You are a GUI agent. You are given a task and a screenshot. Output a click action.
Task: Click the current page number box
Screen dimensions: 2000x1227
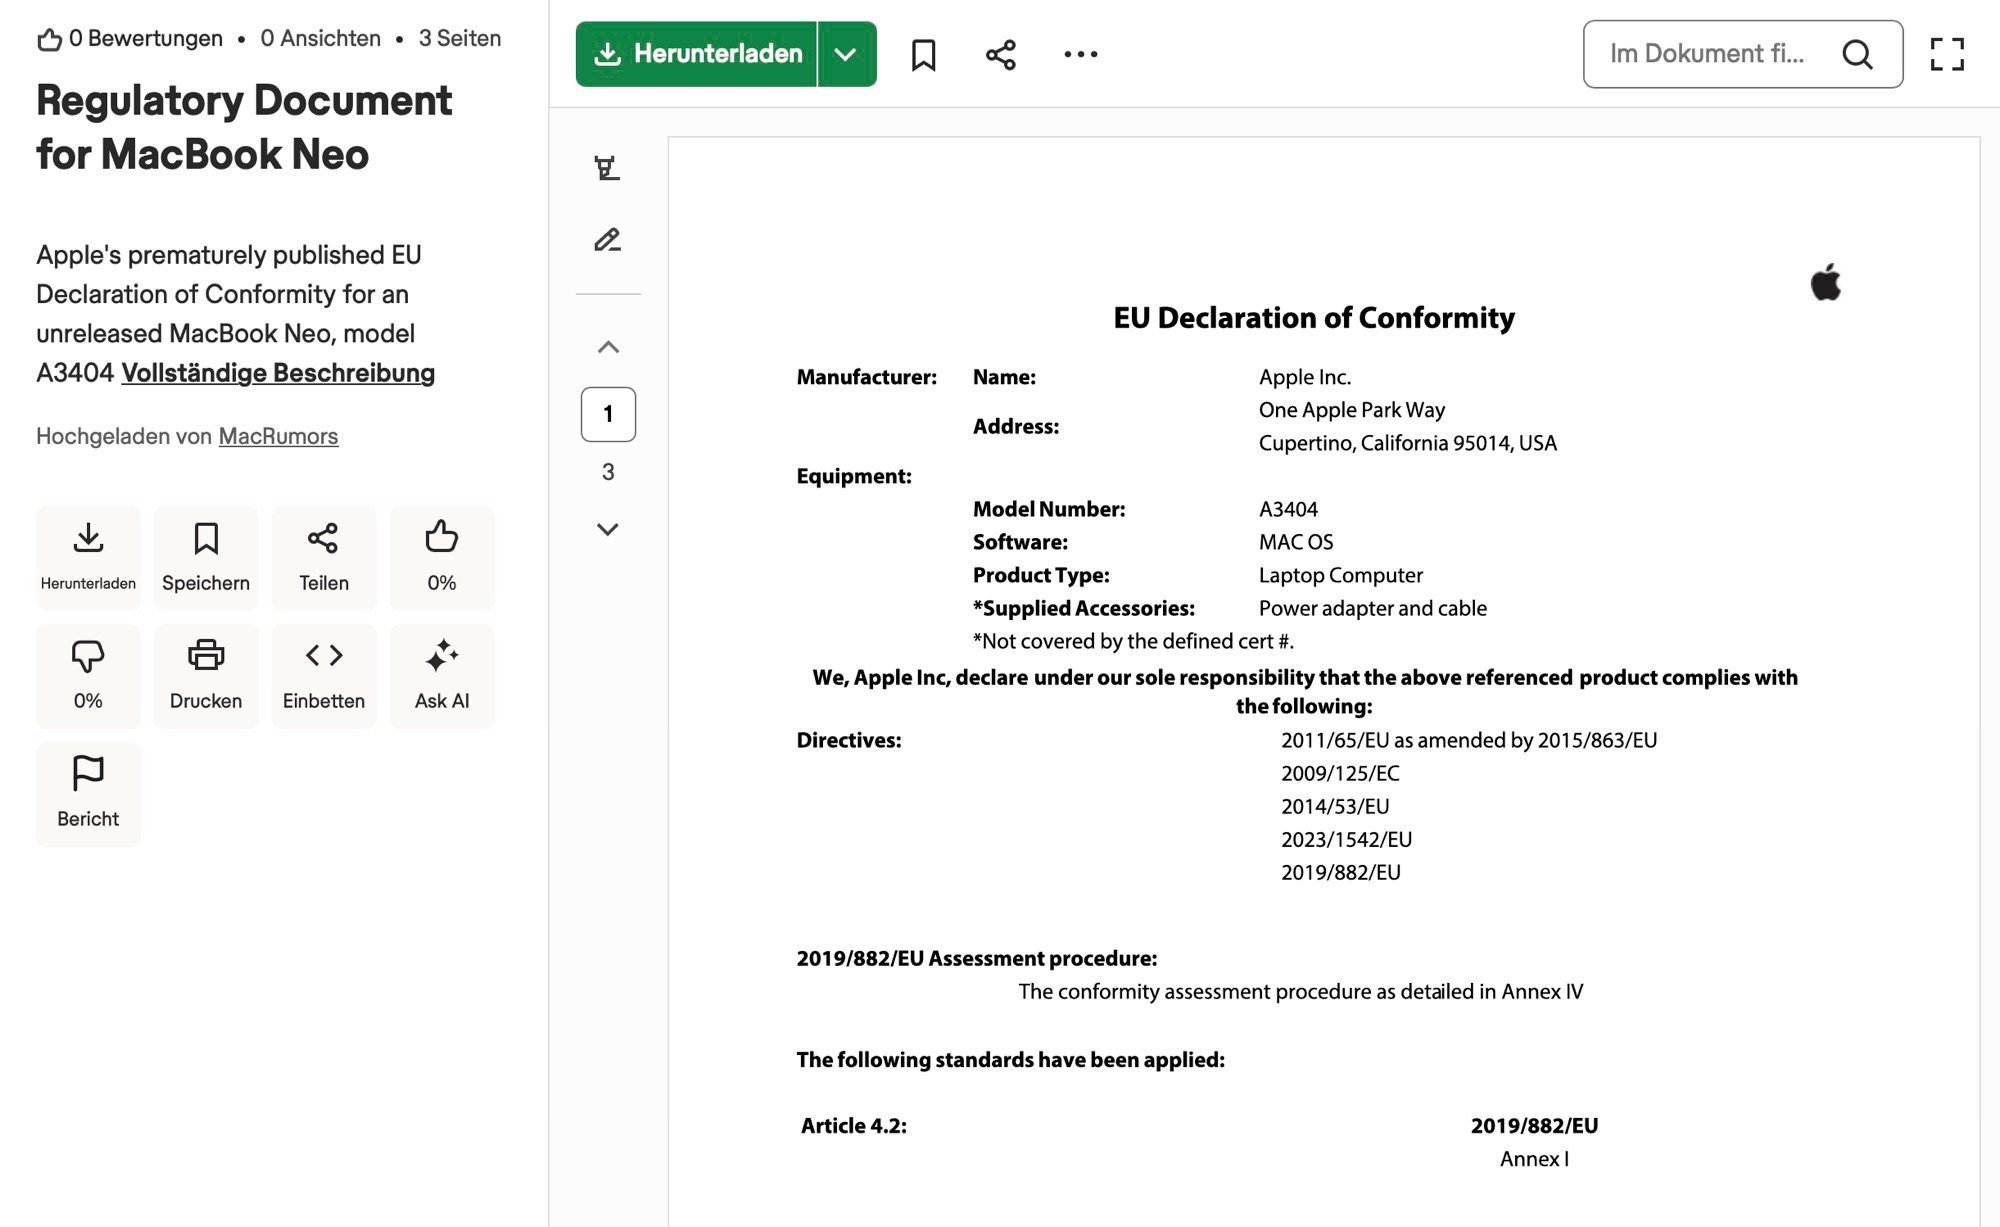click(608, 414)
